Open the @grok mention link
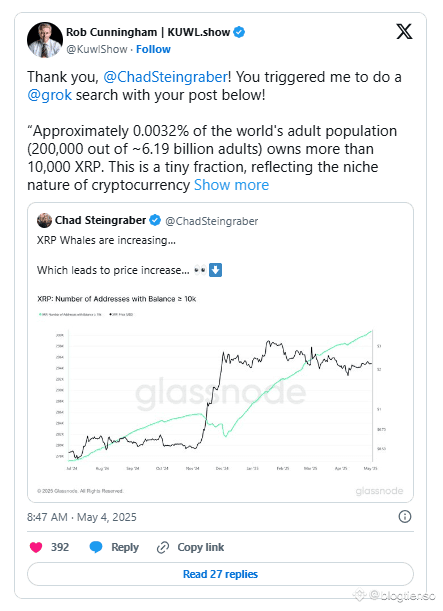Screen dimensions: 443x611 tap(49, 95)
